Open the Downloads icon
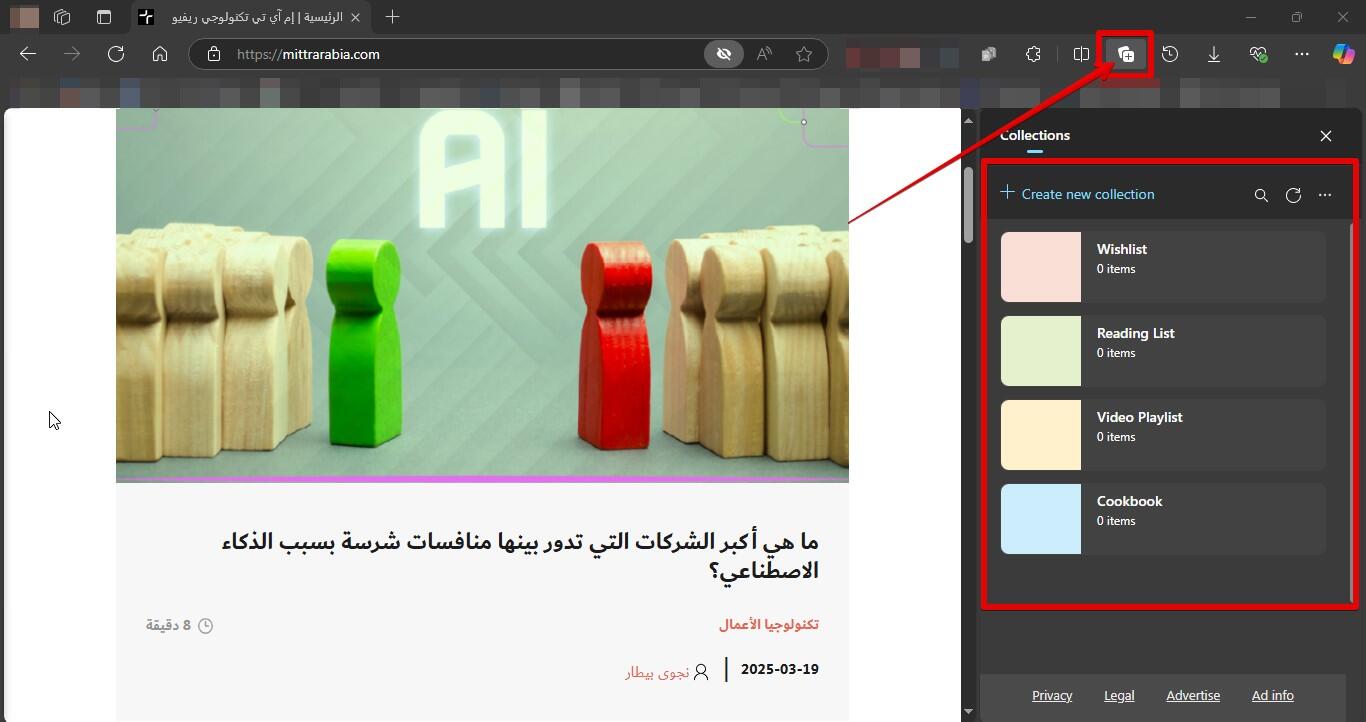This screenshot has height=722, width=1366. point(1214,54)
